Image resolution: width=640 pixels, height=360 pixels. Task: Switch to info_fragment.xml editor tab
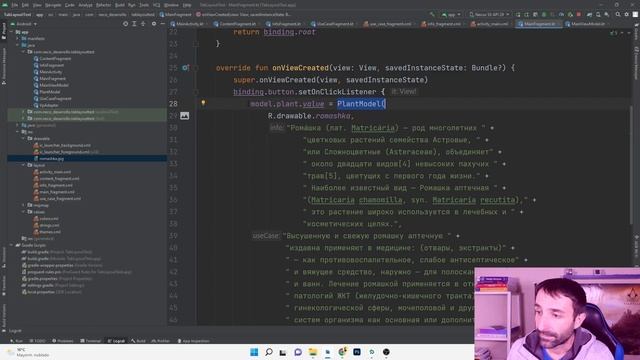pos(442,24)
